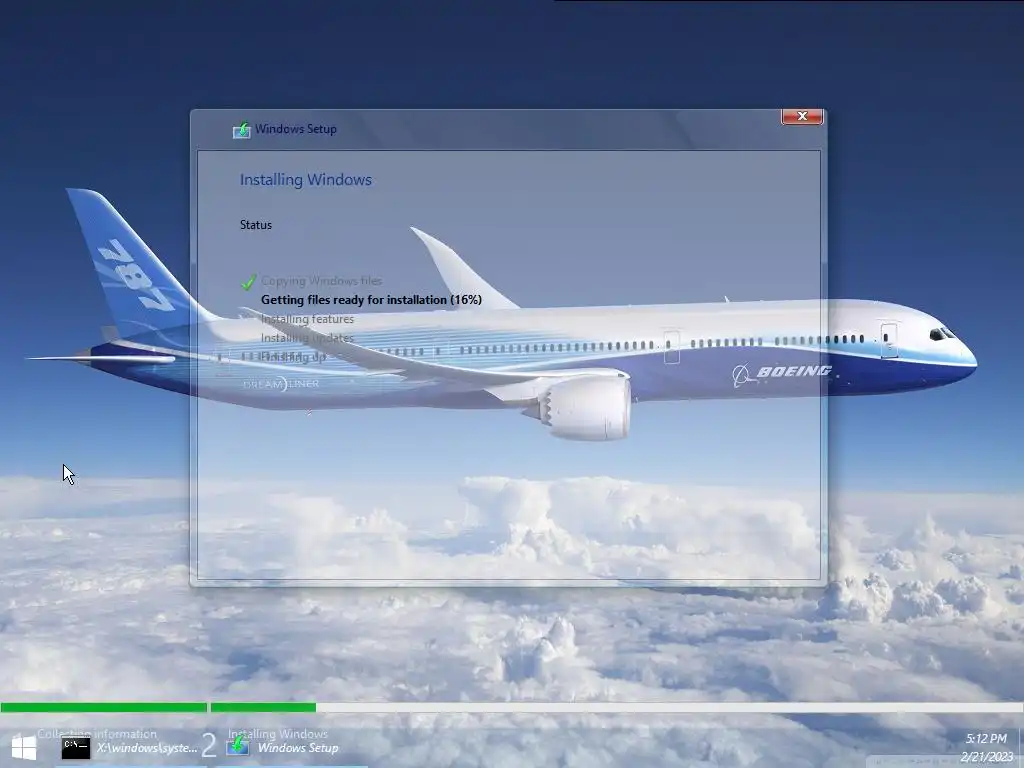Click 'Finishing up' step
The height and width of the screenshot is (768, 1024).
pyautogui.click(x=293, y=357)
